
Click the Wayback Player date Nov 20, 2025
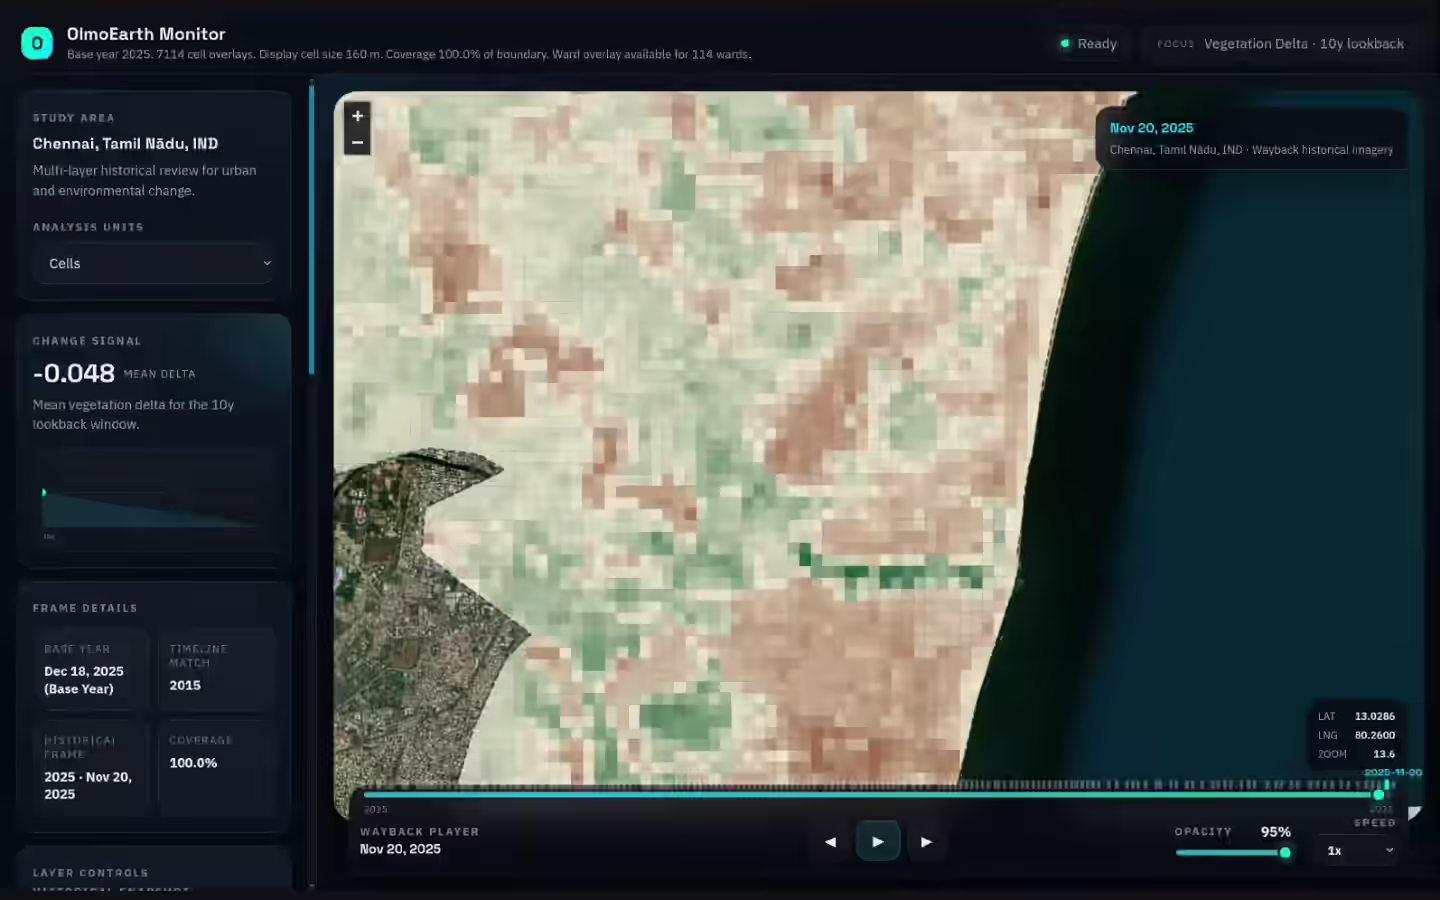(x=400, y=849)
